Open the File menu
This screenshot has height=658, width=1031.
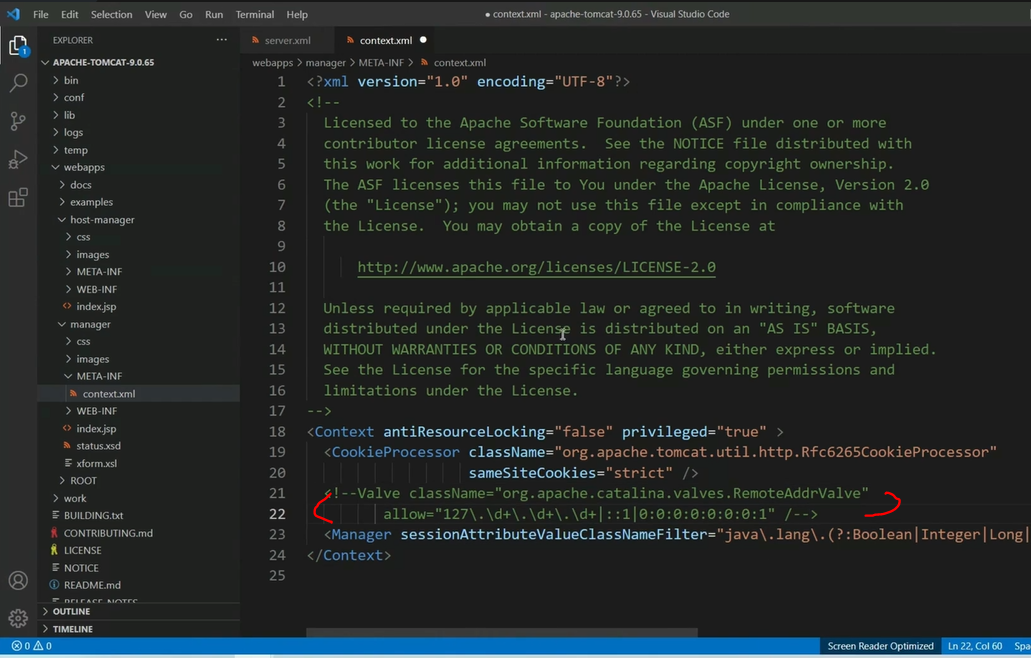click(41, 14)
